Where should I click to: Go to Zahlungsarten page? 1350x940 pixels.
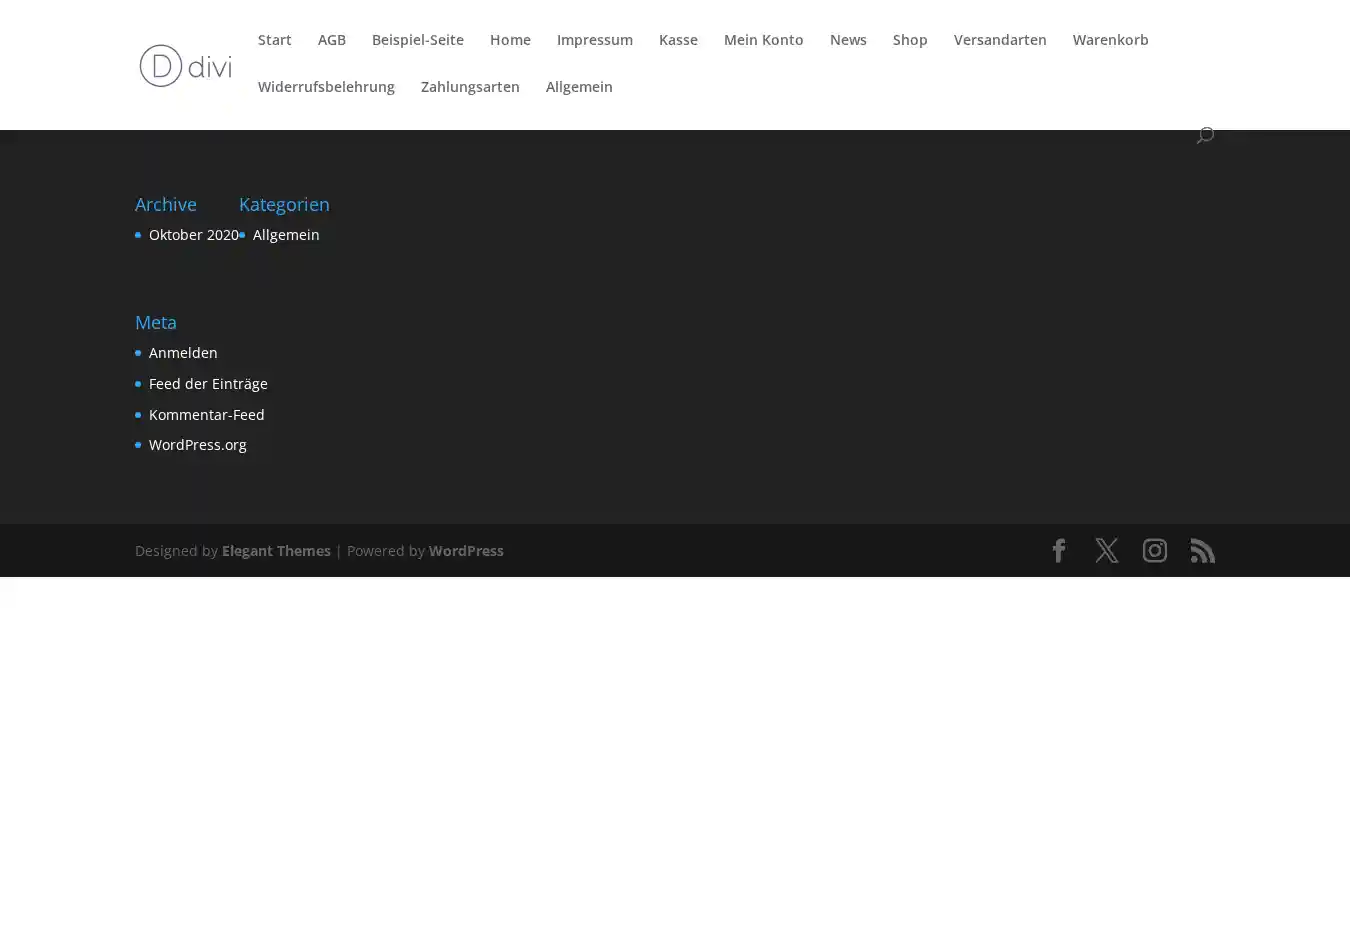(x=470, y=87)
